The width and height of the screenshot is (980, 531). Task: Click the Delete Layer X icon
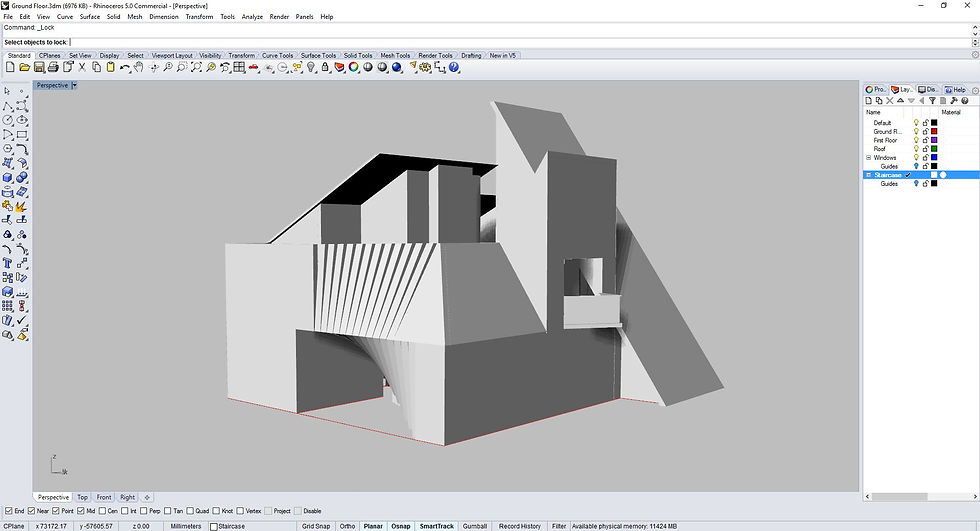pyautogui.click(x=890, y=101)
